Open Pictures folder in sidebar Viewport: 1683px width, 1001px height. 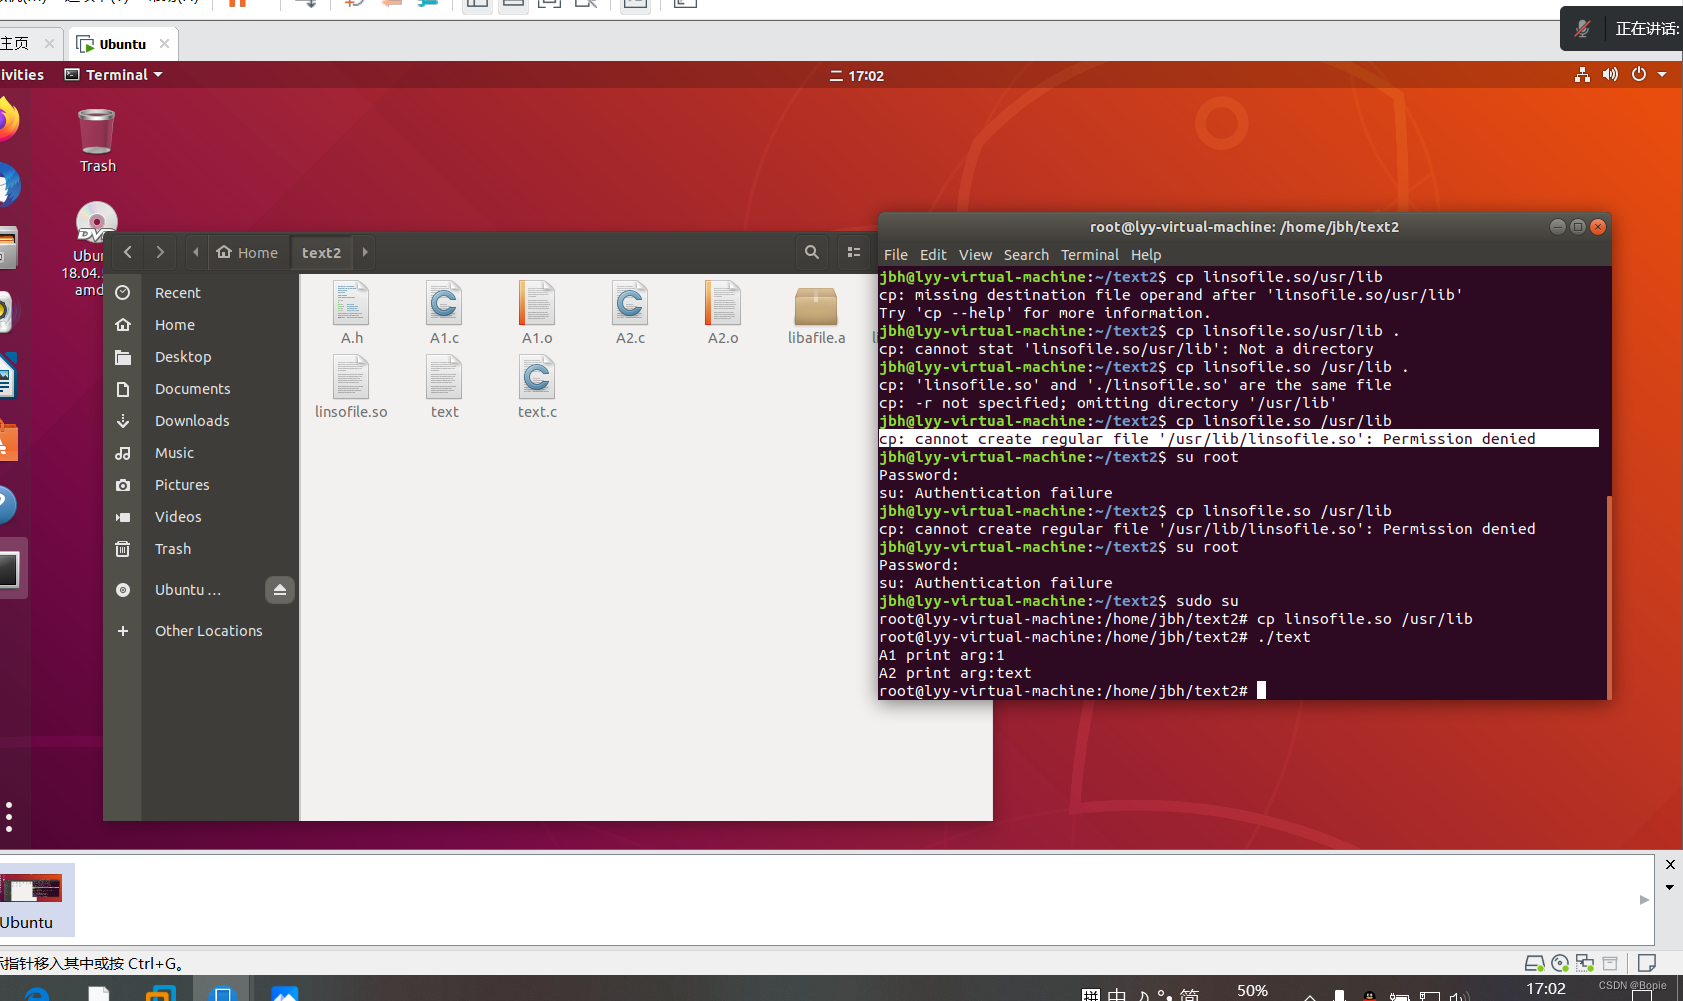pyautogui.click(x=201, y=485)
